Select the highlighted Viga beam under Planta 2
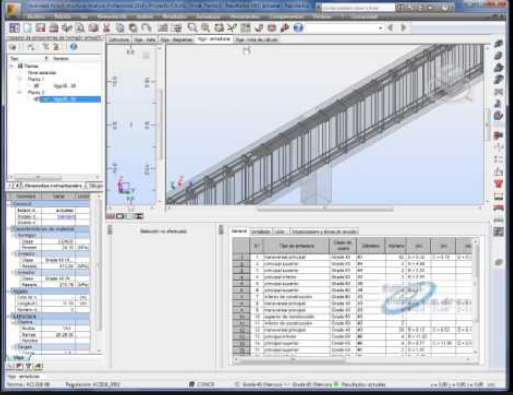The width and height of the screenshot is (513, 395). click(x=70, y=99)
